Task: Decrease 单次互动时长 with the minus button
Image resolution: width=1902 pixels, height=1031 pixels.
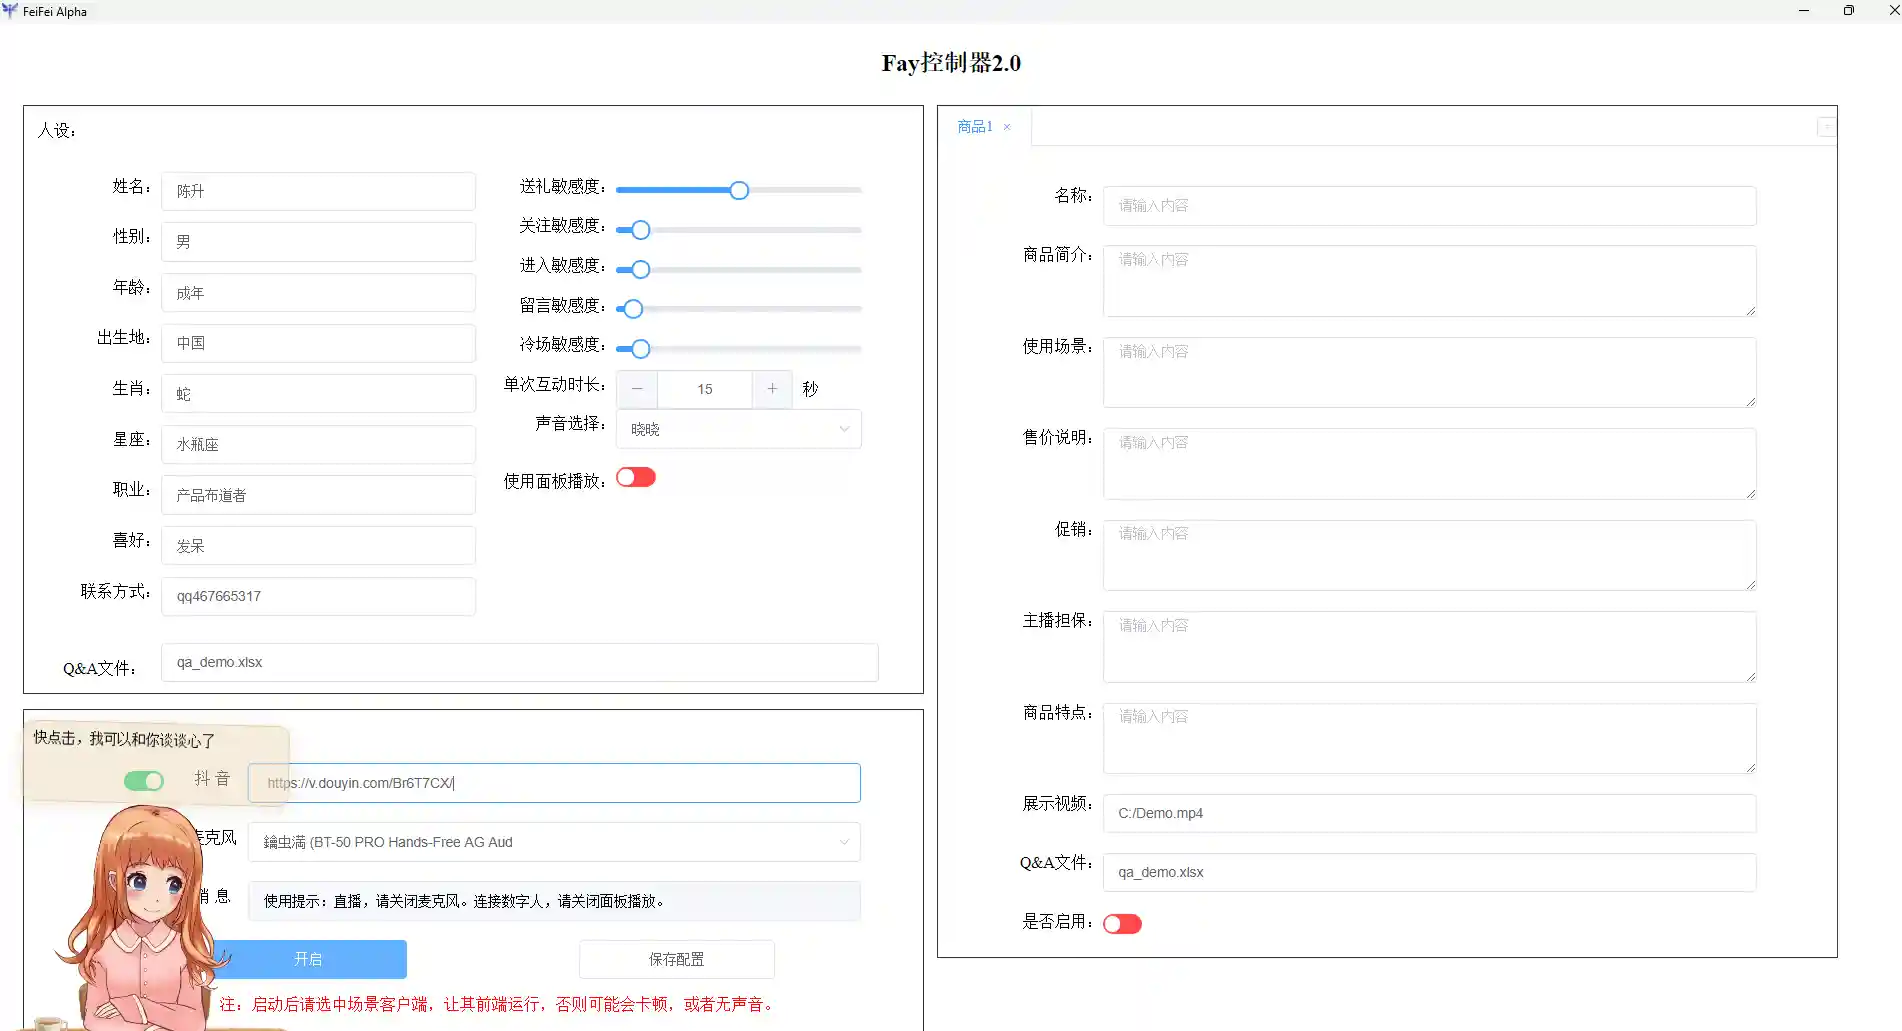Action: click(637, 389)
